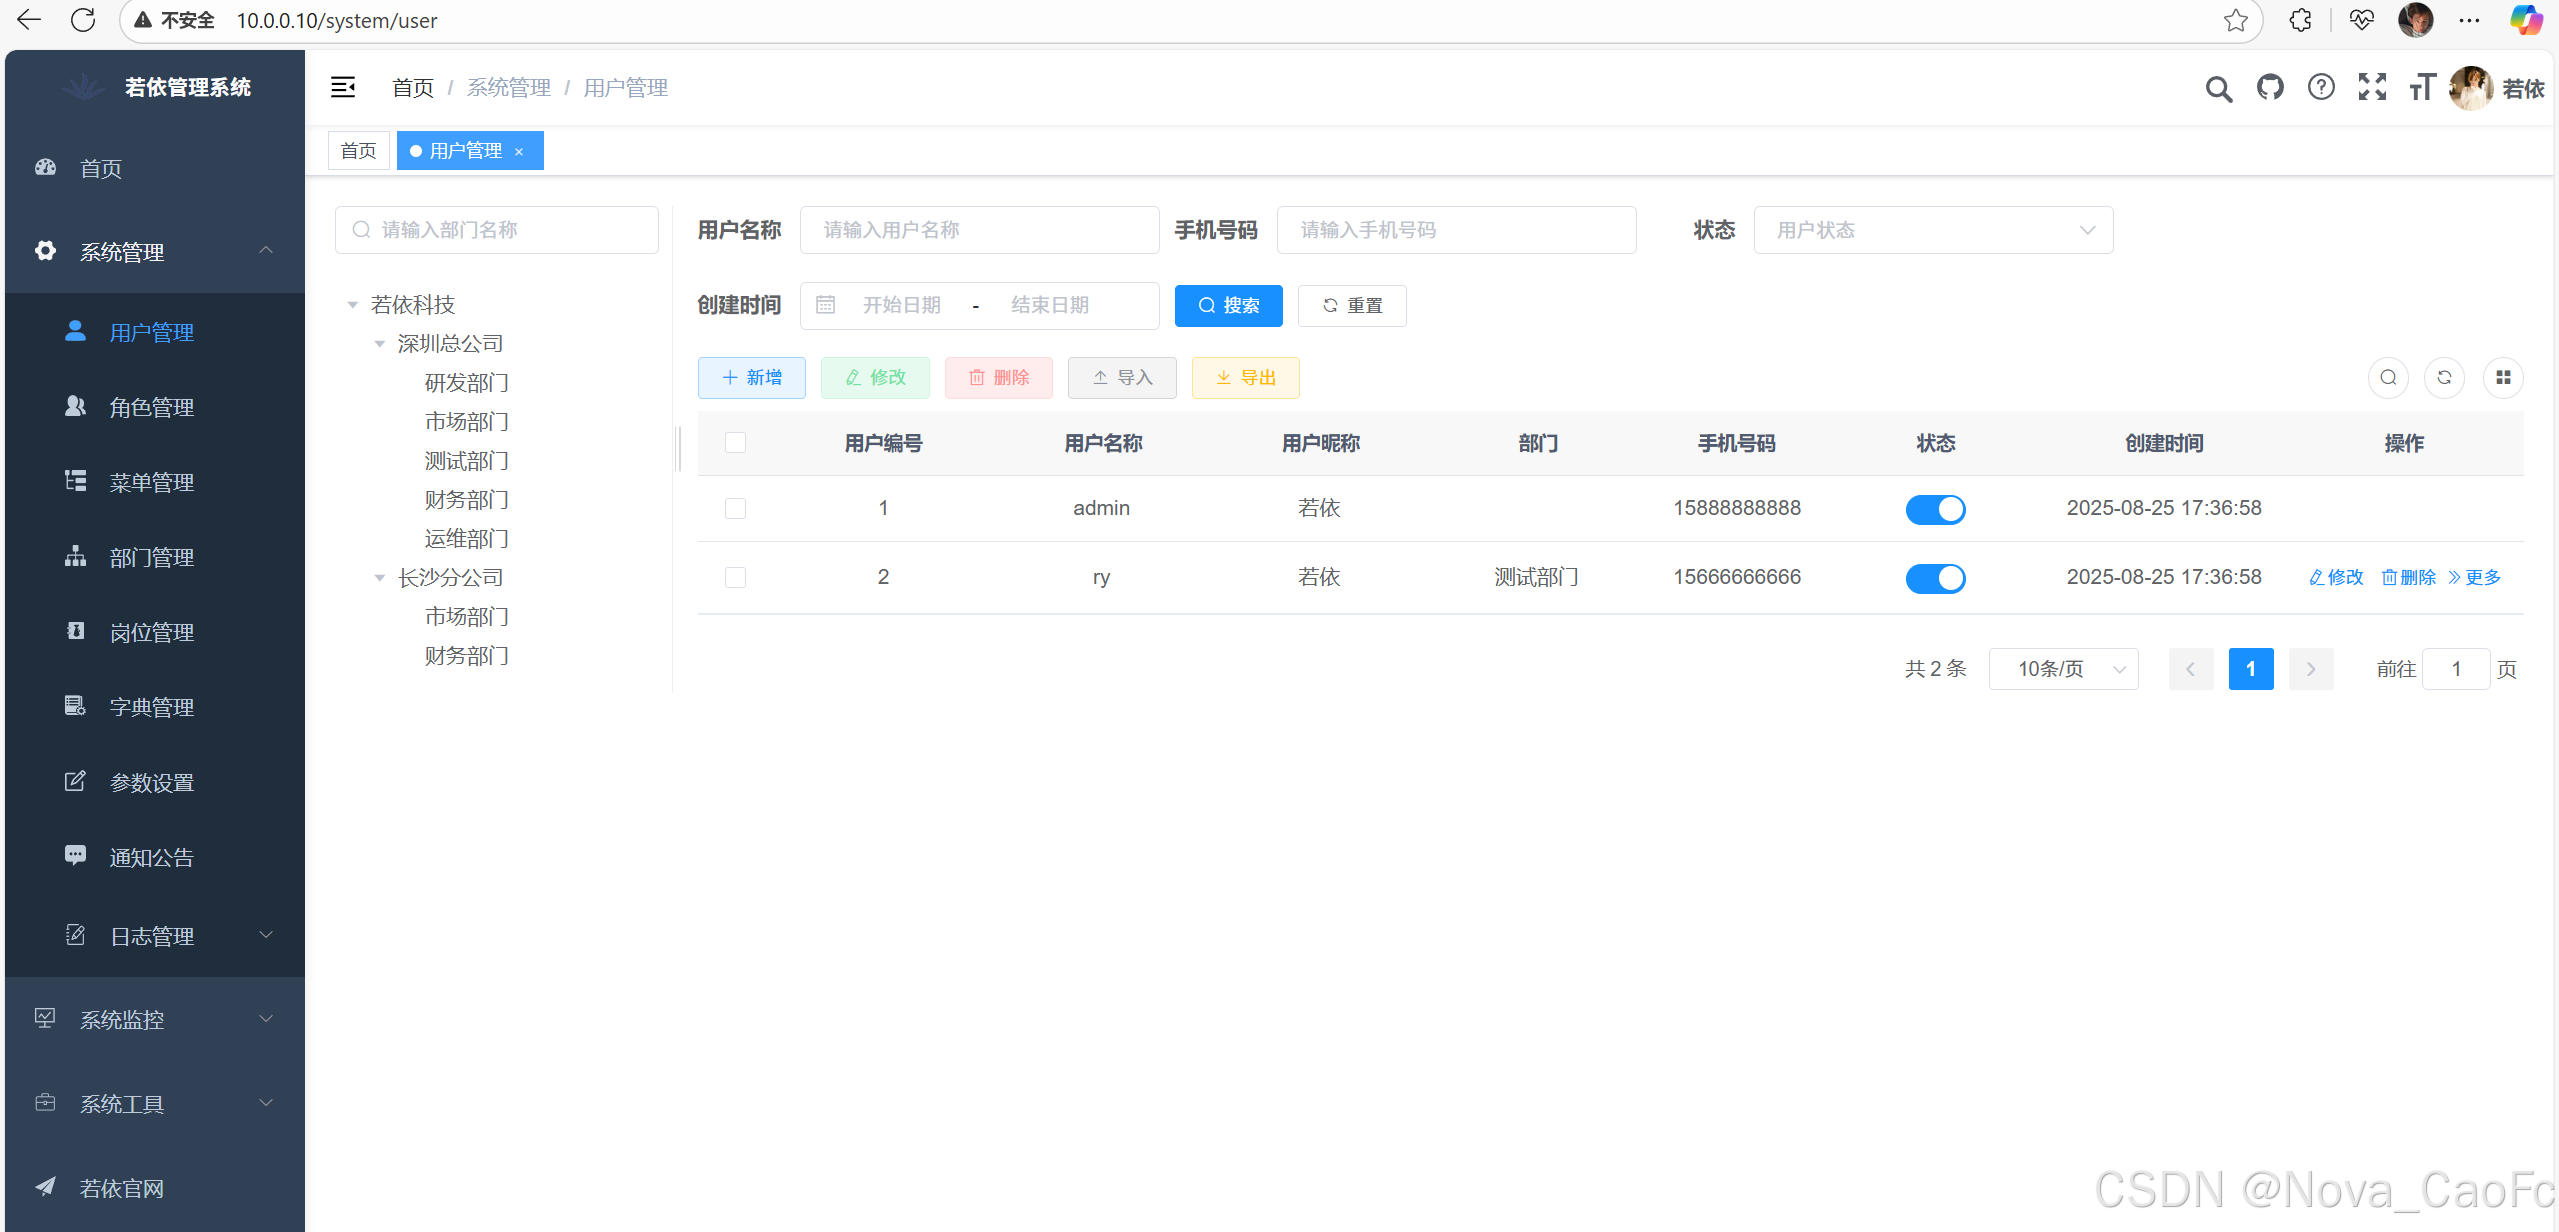The height and width of the screenshot is (1232, 2559).
Task: Collapse the 深圳总公司 tree node
Action: 380,344
